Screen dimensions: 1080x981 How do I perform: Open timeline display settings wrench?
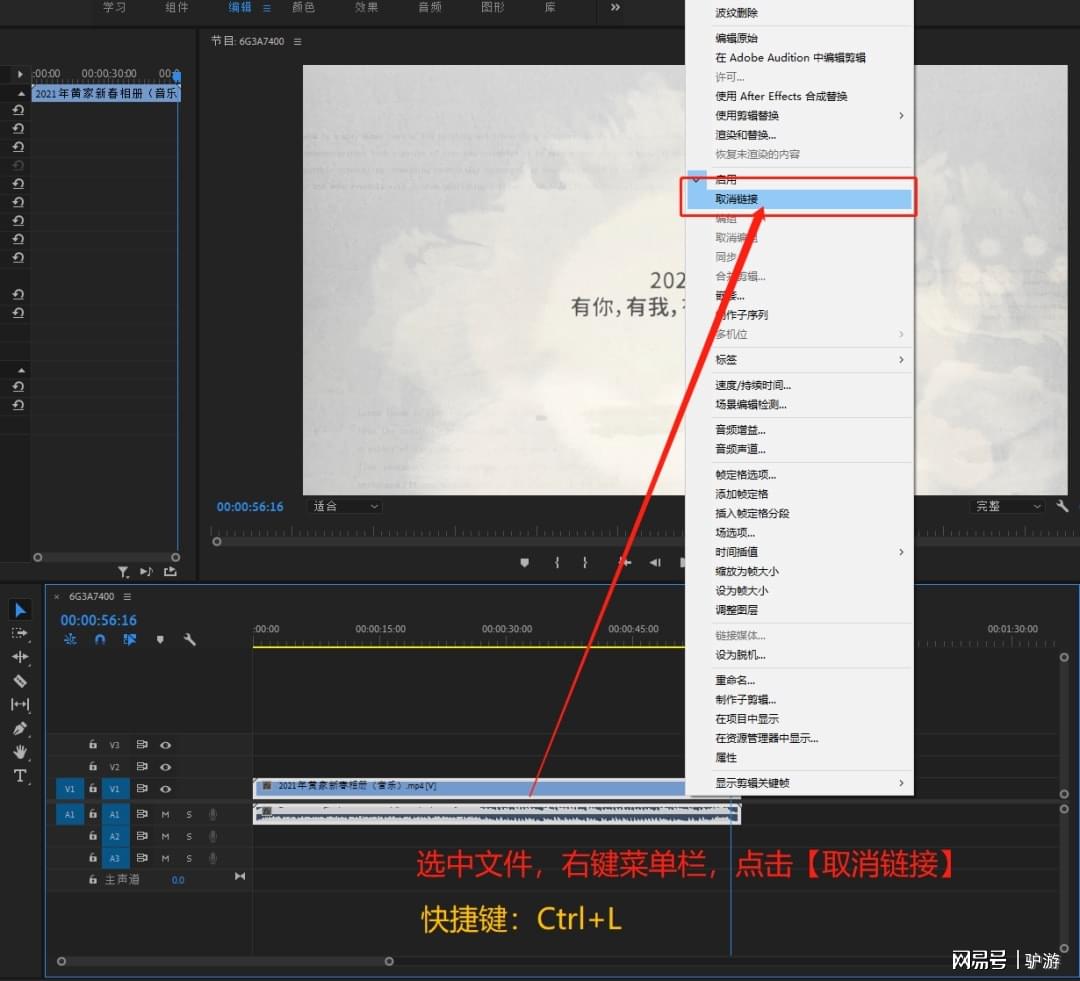click(189, 639)
